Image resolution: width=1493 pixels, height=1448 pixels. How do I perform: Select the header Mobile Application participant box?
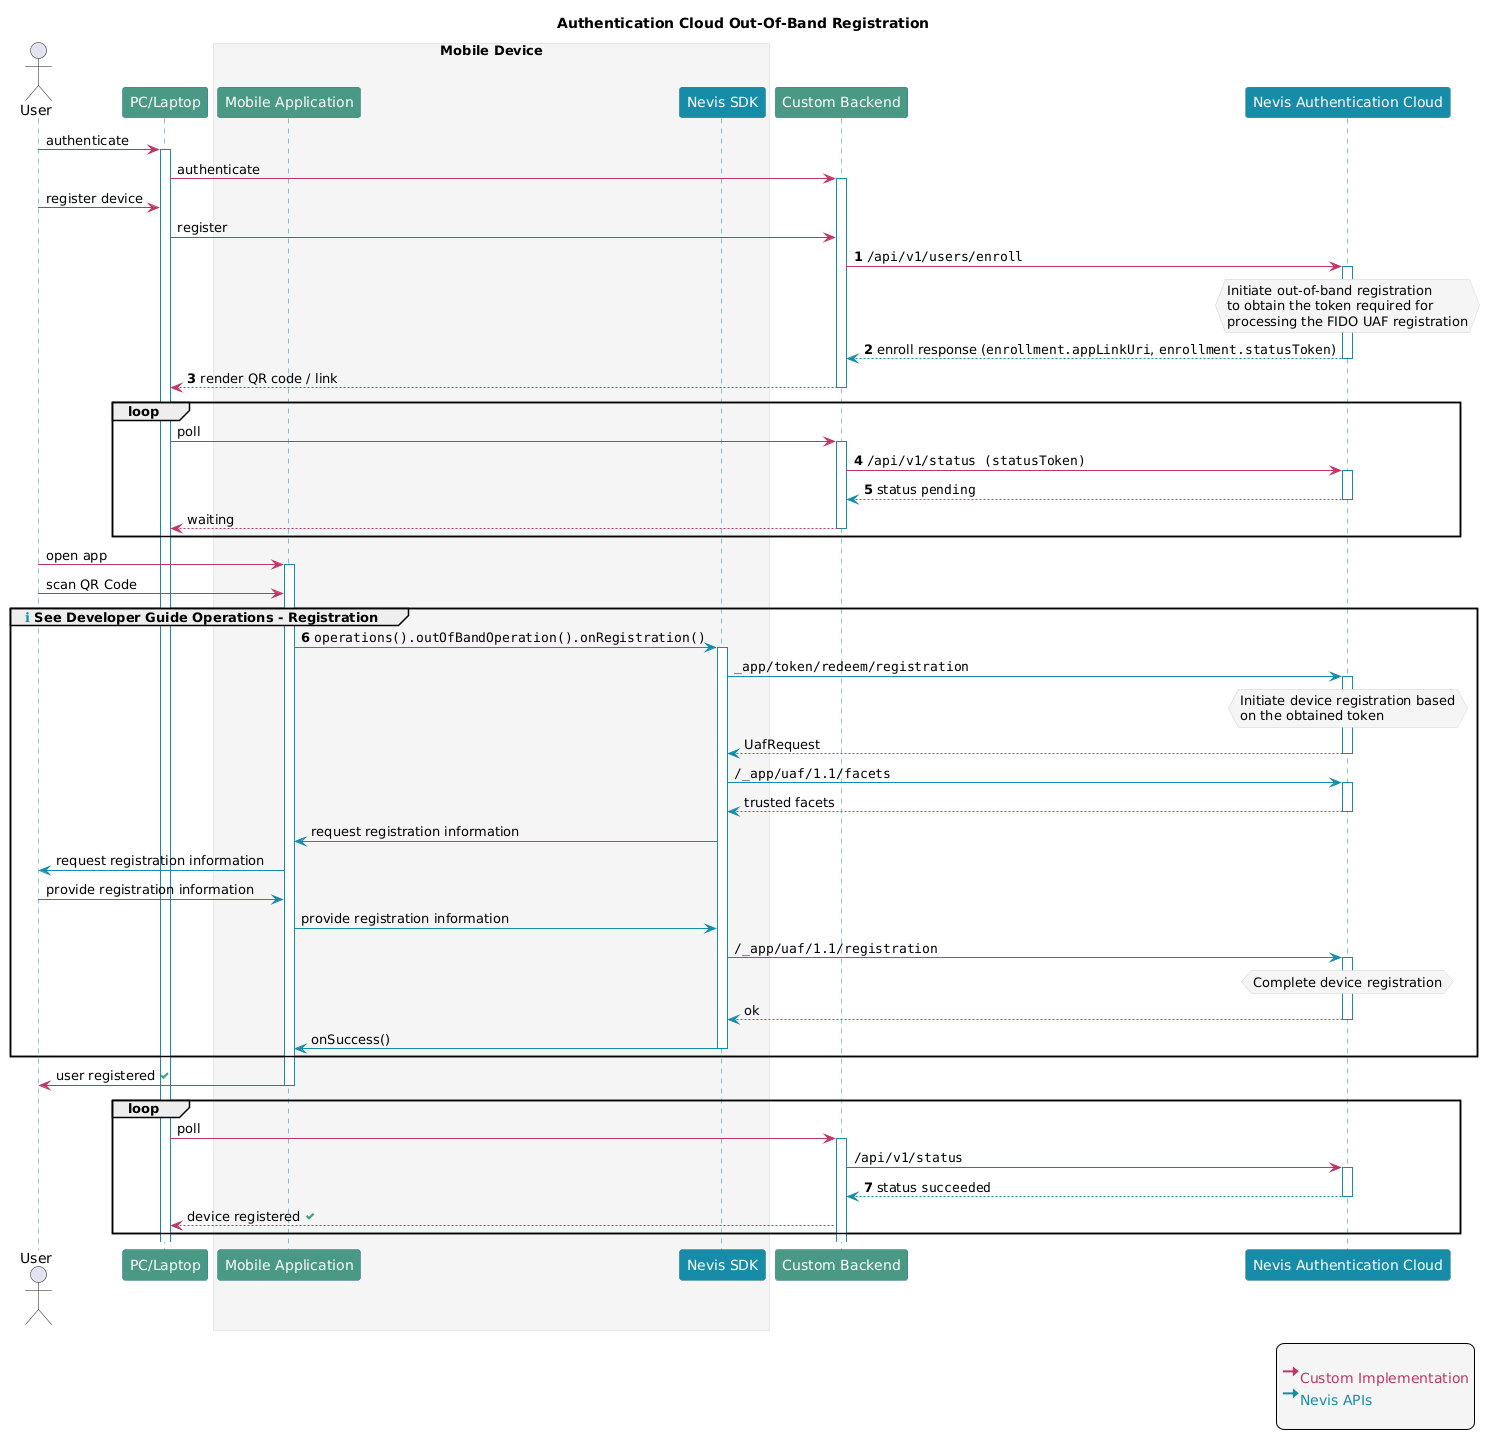point(289,102)
